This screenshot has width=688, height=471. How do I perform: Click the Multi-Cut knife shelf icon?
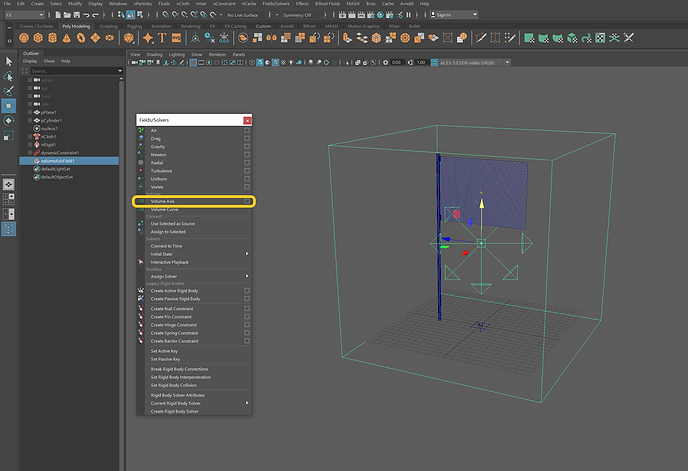tap(481, 38)
